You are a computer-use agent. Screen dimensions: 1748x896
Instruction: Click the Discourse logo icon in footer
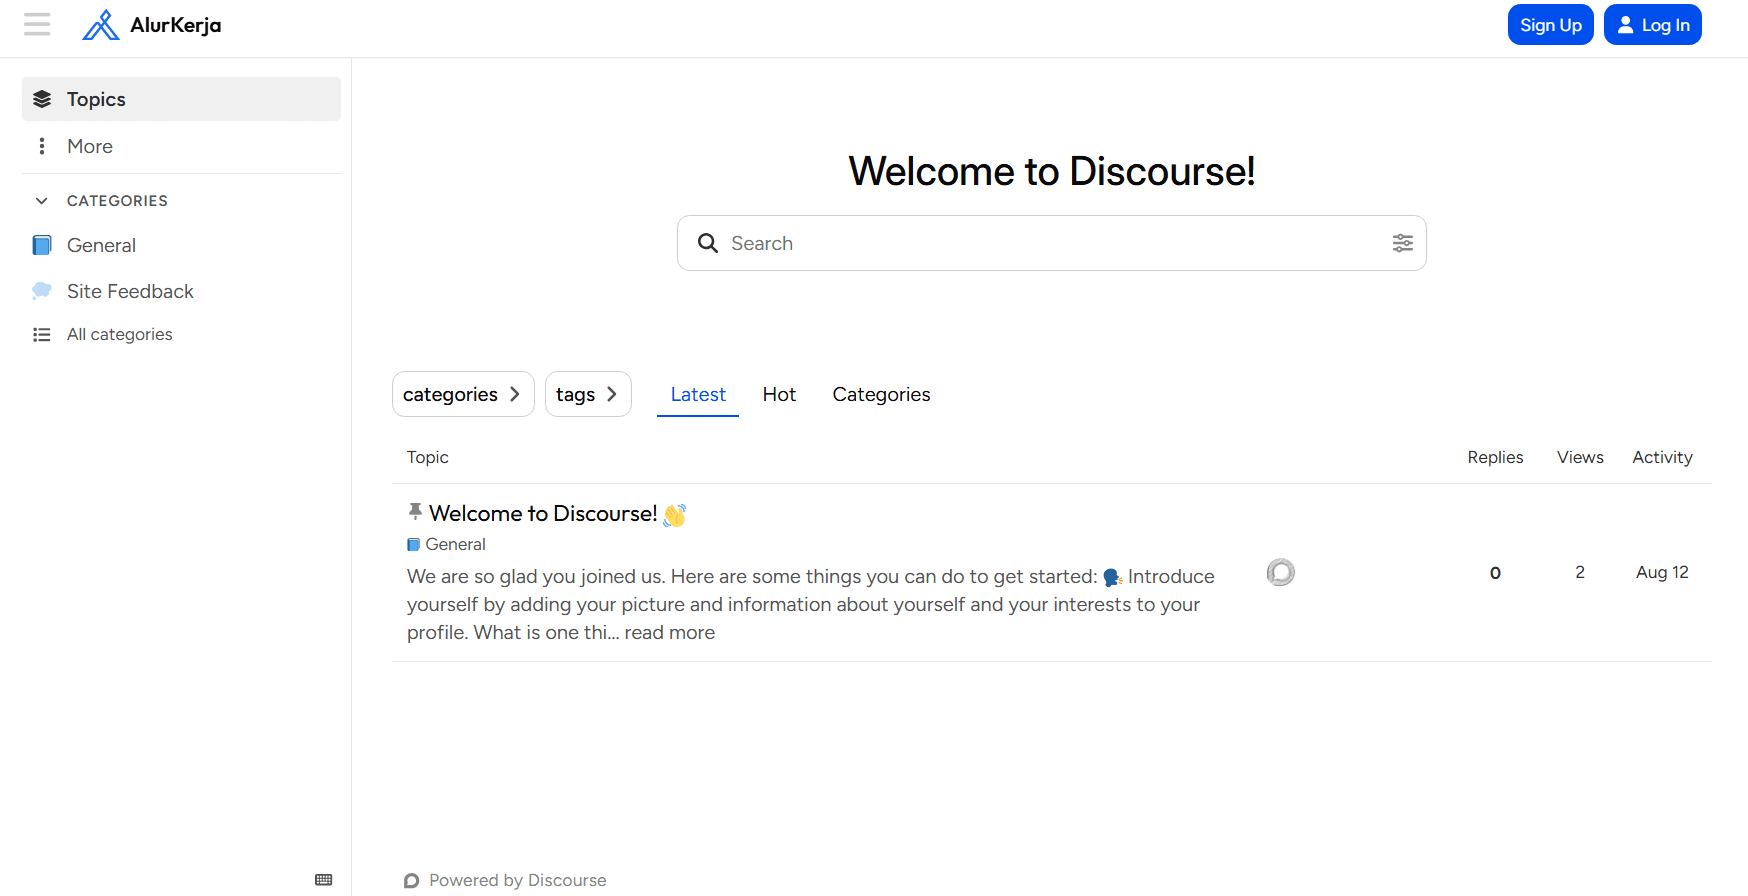point(411,881)
